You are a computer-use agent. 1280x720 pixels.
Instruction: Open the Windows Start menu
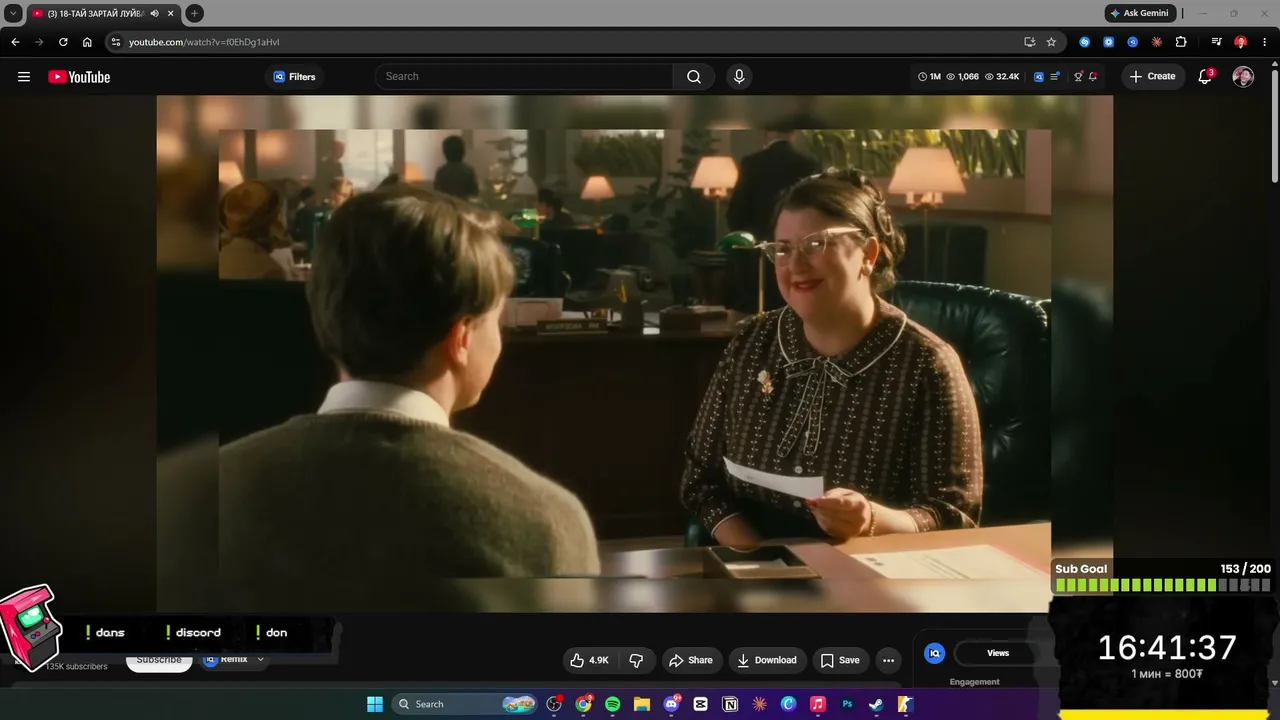(375, 704)
